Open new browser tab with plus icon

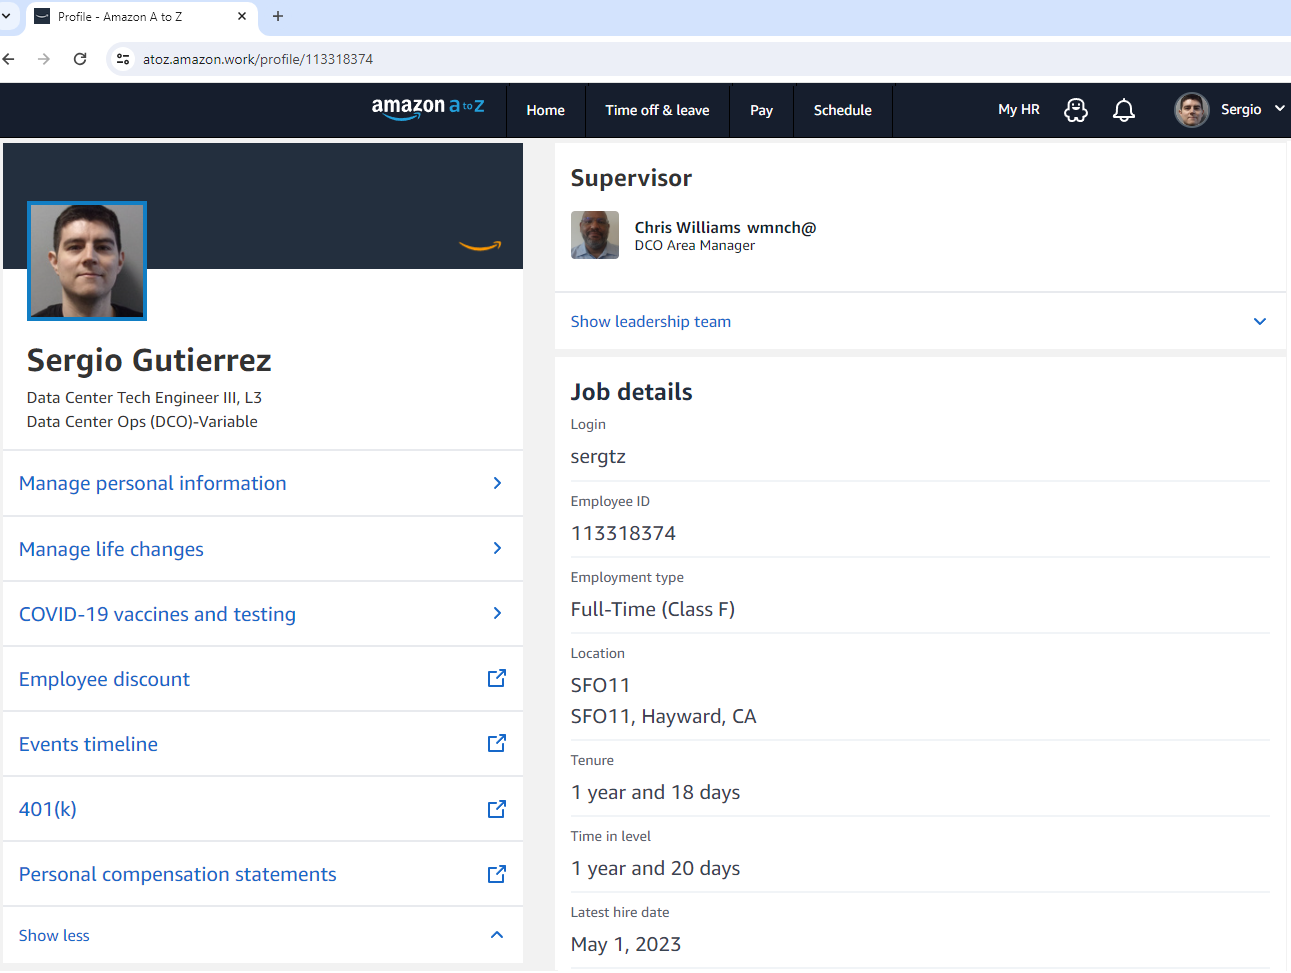click(278, 16)
